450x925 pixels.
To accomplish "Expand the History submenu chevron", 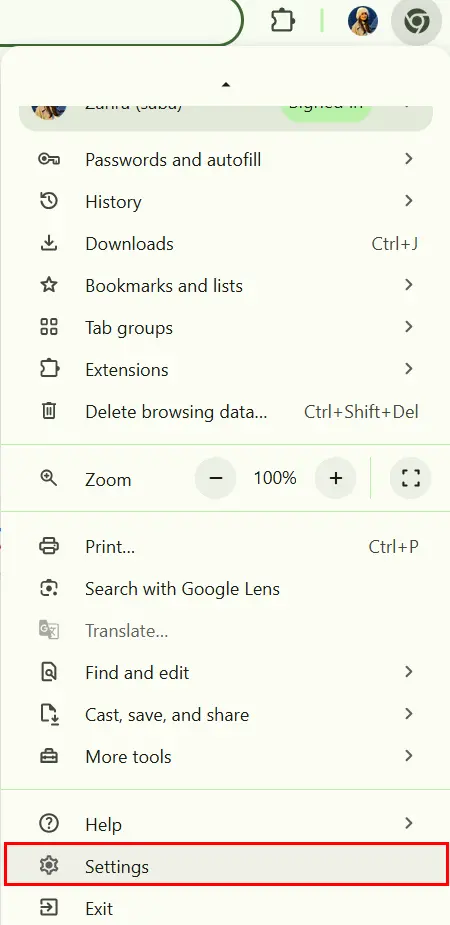I will (409, 201).
